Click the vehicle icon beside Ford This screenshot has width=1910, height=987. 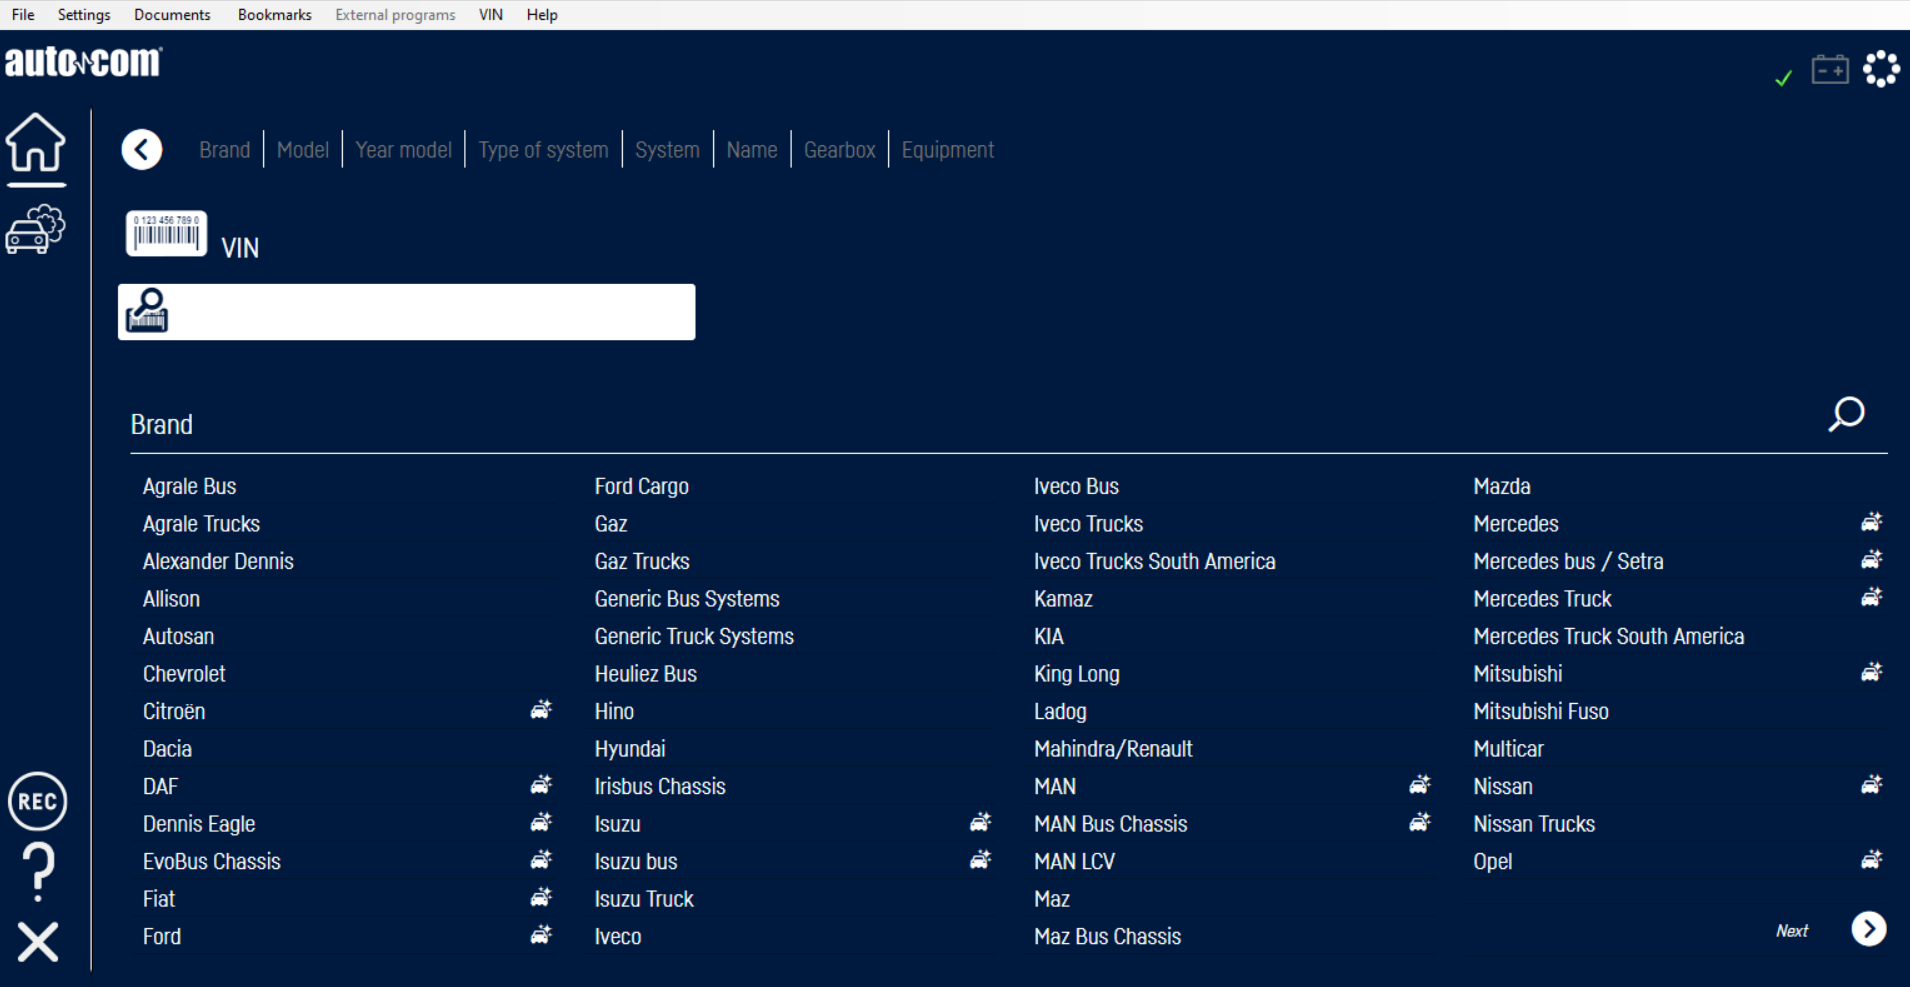click(x=541, y=935)
